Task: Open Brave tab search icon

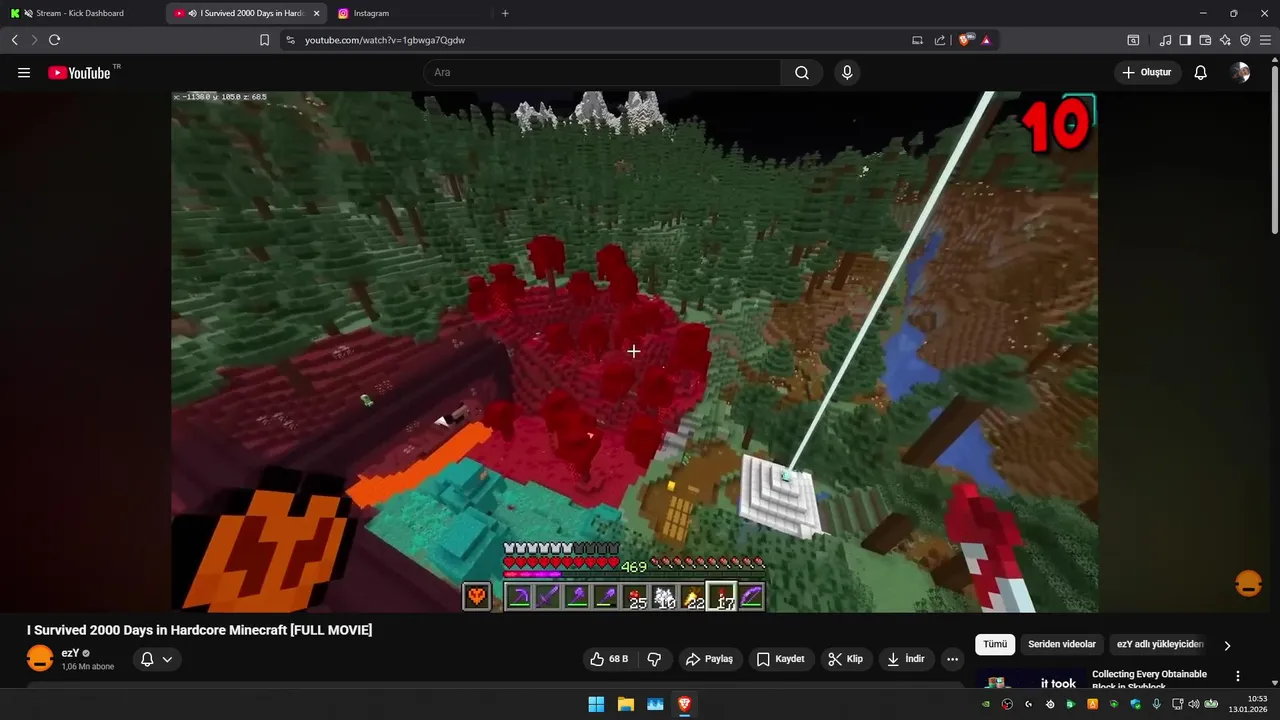Action: click(x=1133, y=40)
